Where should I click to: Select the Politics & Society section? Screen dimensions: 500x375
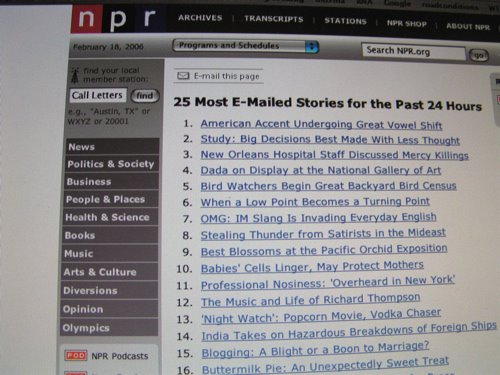(112, 164)
